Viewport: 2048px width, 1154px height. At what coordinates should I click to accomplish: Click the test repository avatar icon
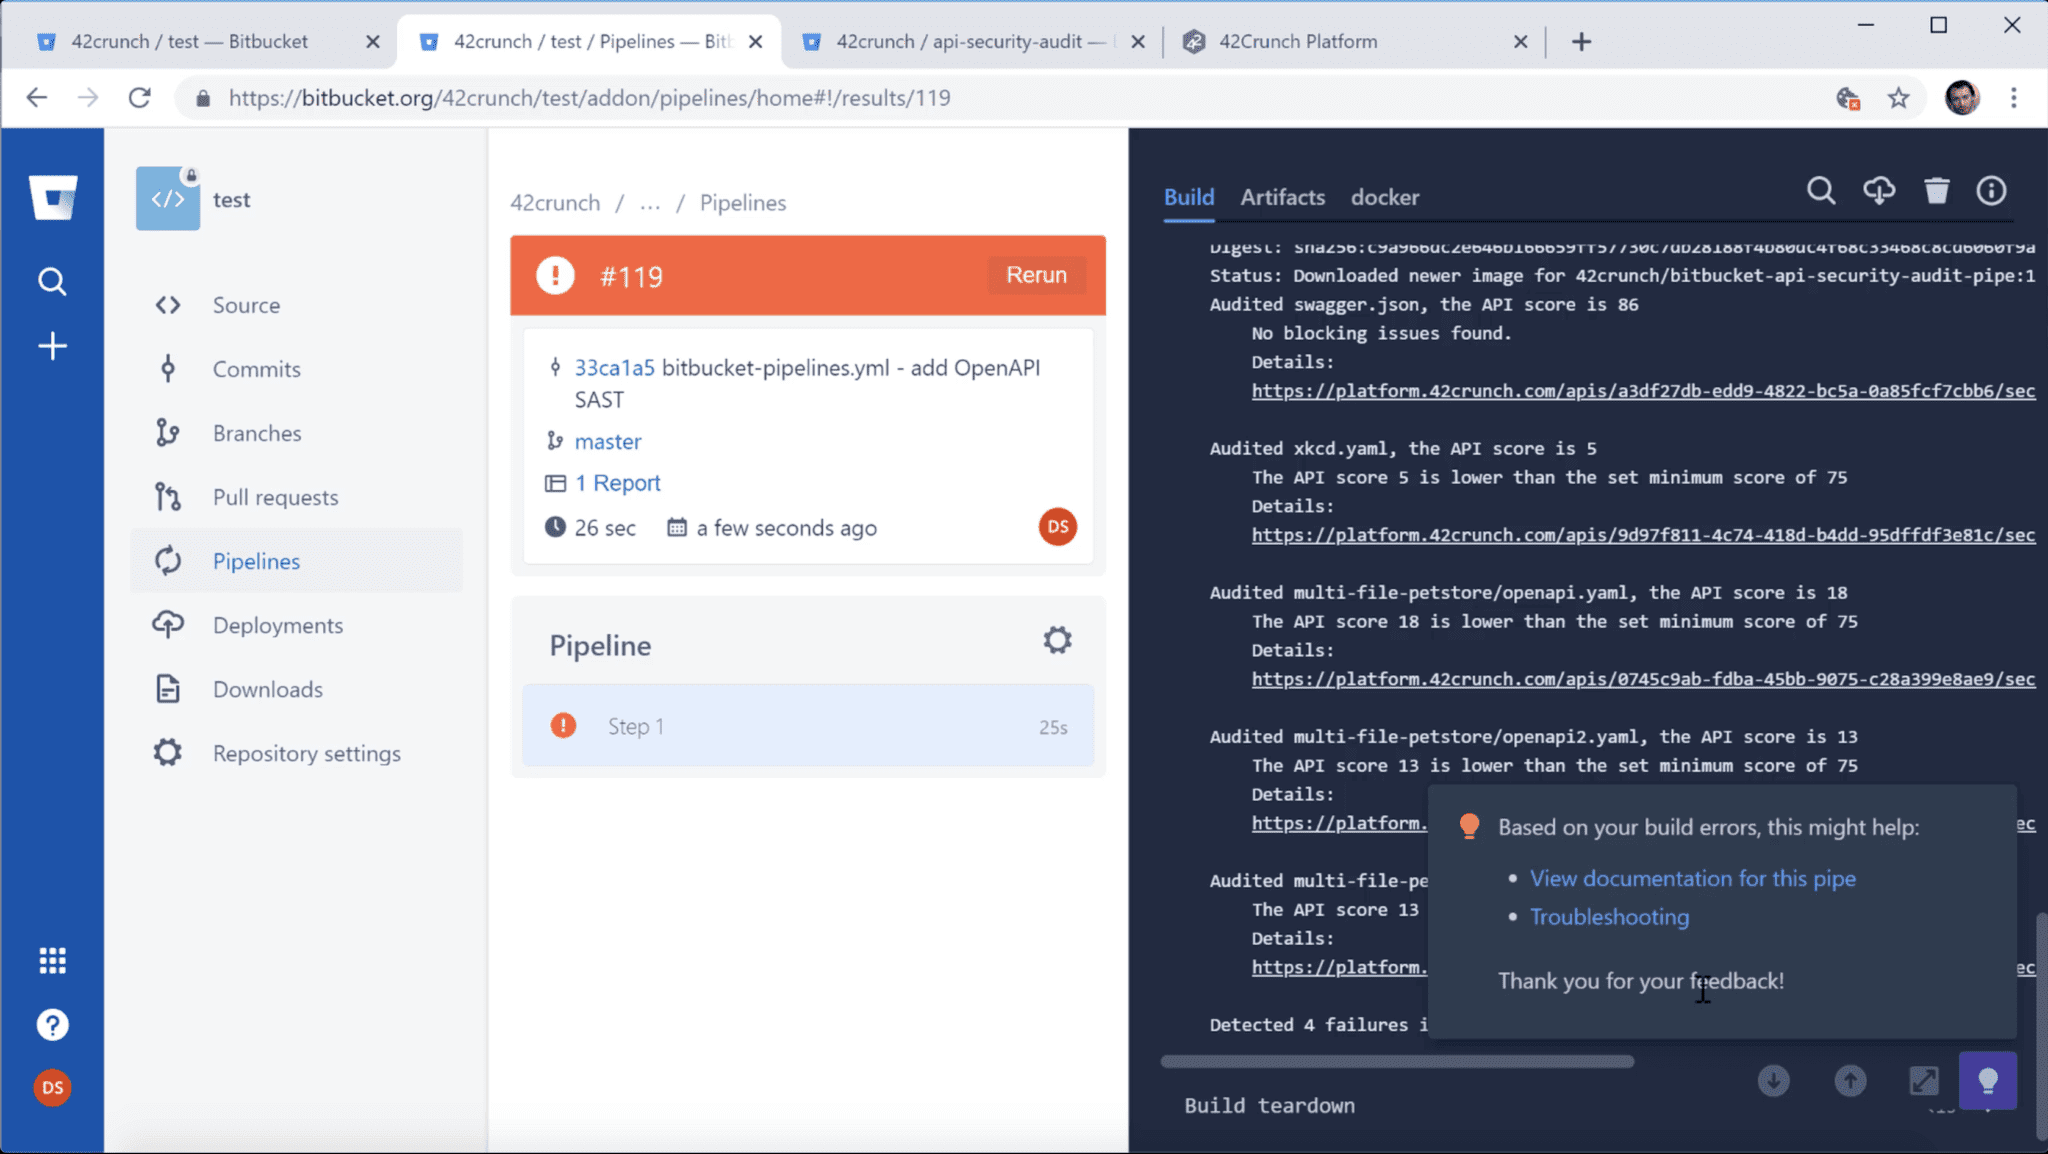pos(168,199)
